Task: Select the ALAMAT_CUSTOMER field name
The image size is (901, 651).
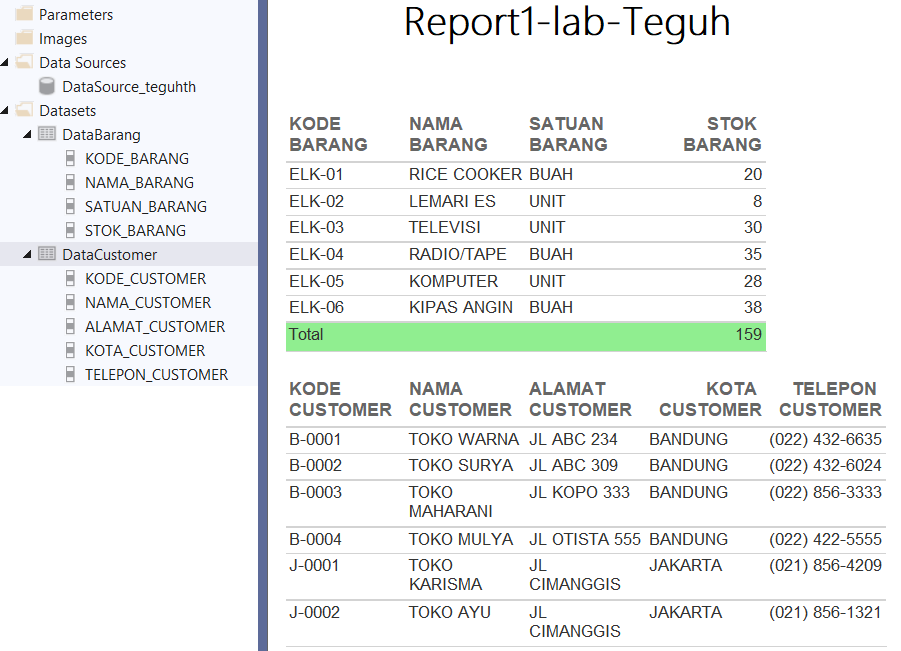Action: coord(155,327)
